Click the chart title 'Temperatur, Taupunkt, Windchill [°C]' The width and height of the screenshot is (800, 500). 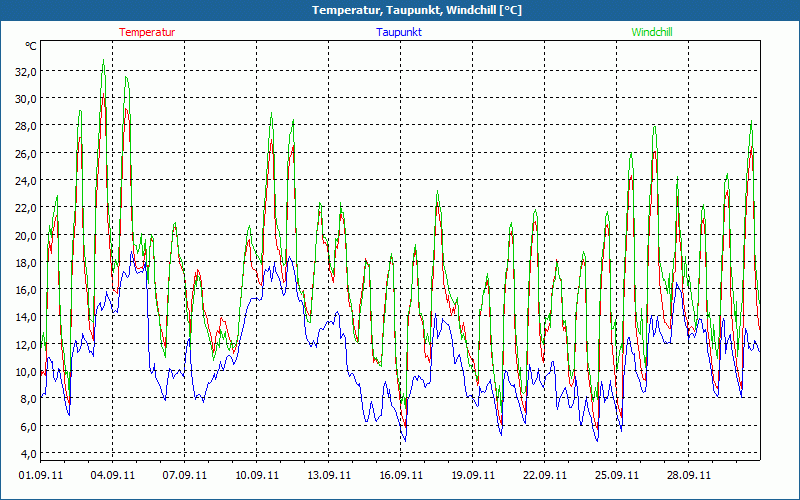tap(417, 10)
